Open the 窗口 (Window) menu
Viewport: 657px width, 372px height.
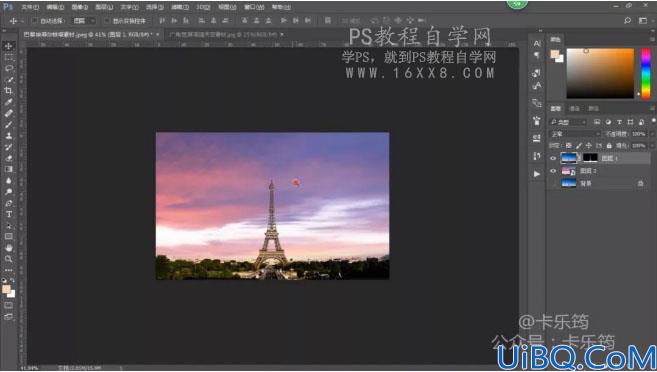click(254, 7)
